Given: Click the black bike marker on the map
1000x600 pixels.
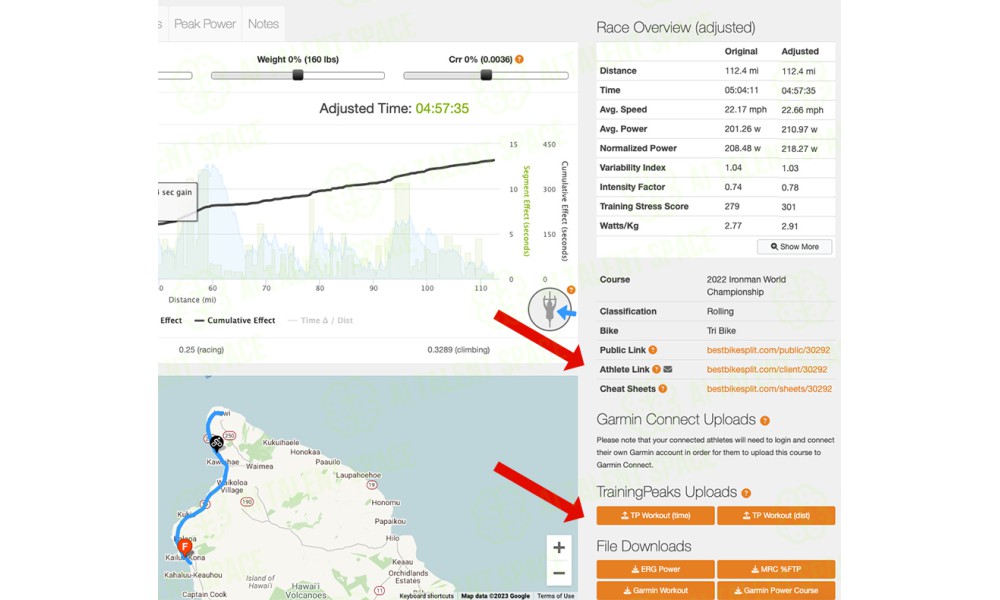Looking at the screenshot, I should pos(216,442).
